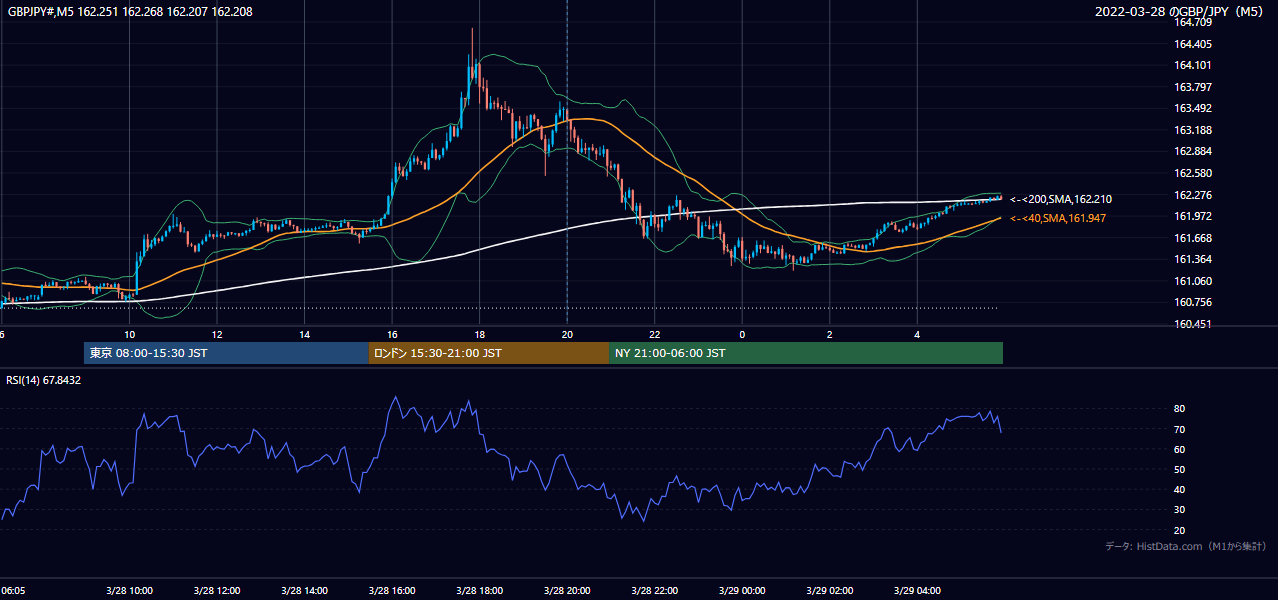1278x600 pixels.
Task: Click the 162.580 price axis label
Action: tap(1193, 173)
